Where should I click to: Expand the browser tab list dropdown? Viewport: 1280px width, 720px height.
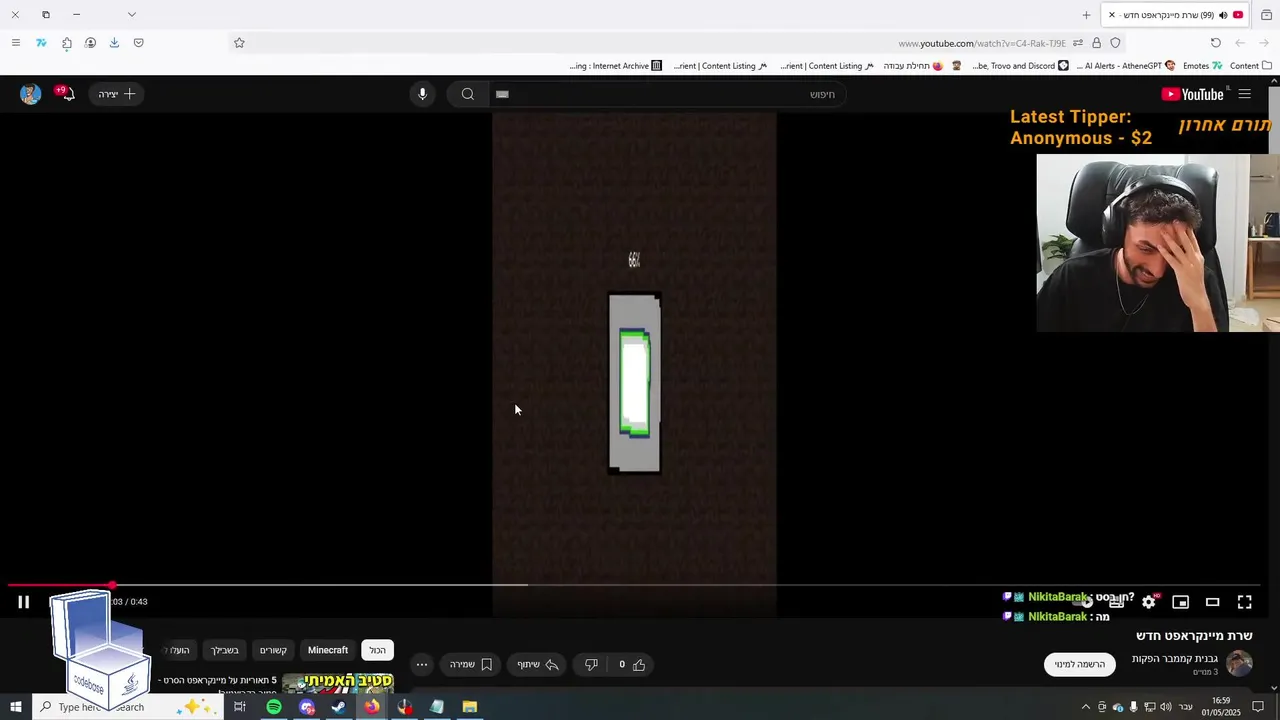pyautogui.click(x=131, y=15)
